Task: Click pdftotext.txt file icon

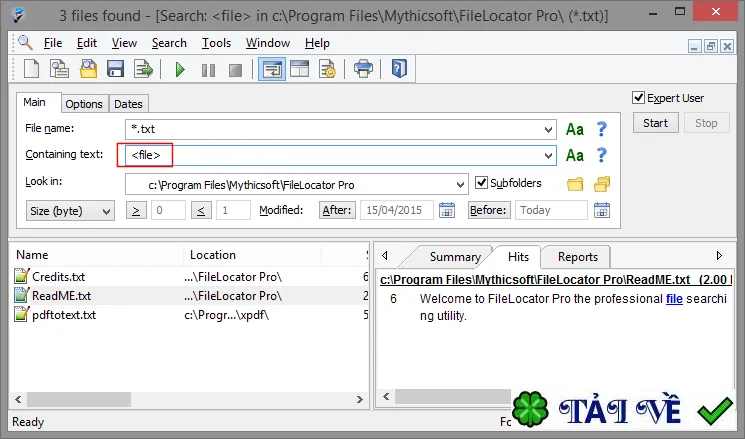Action: click(x=21, y=314)
